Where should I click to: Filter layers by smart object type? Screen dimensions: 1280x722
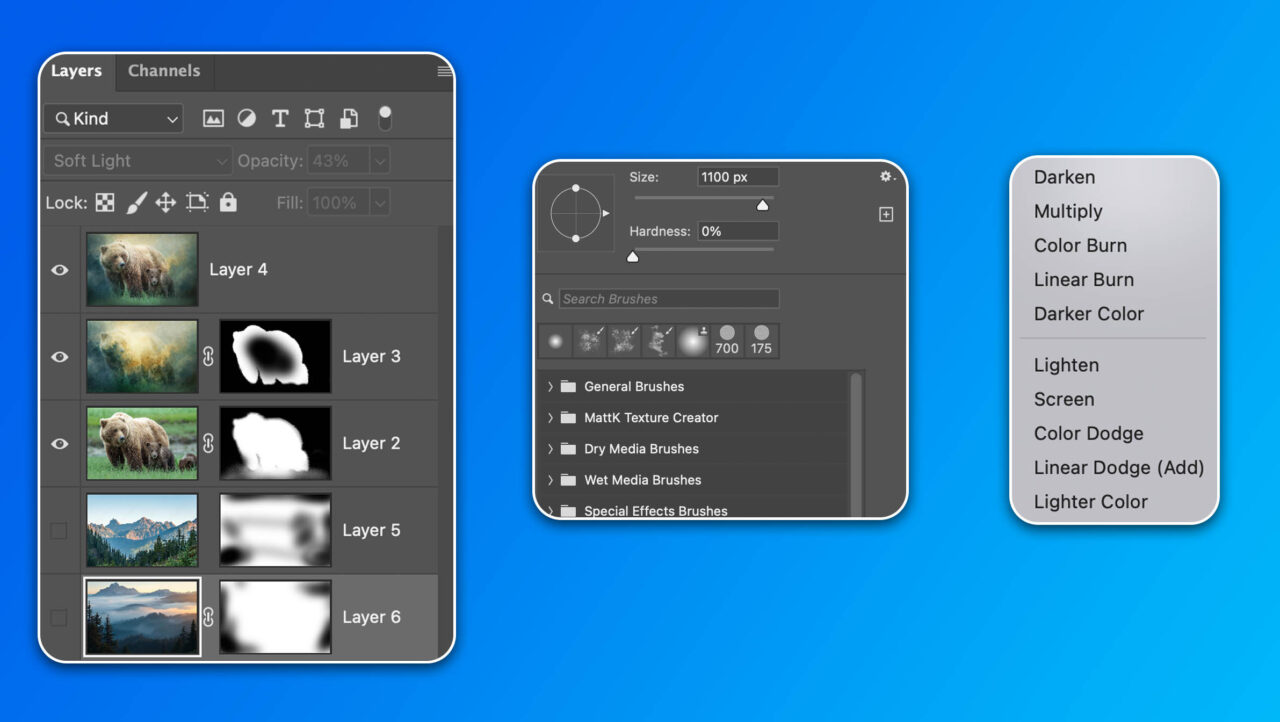[x=349, y=119]
